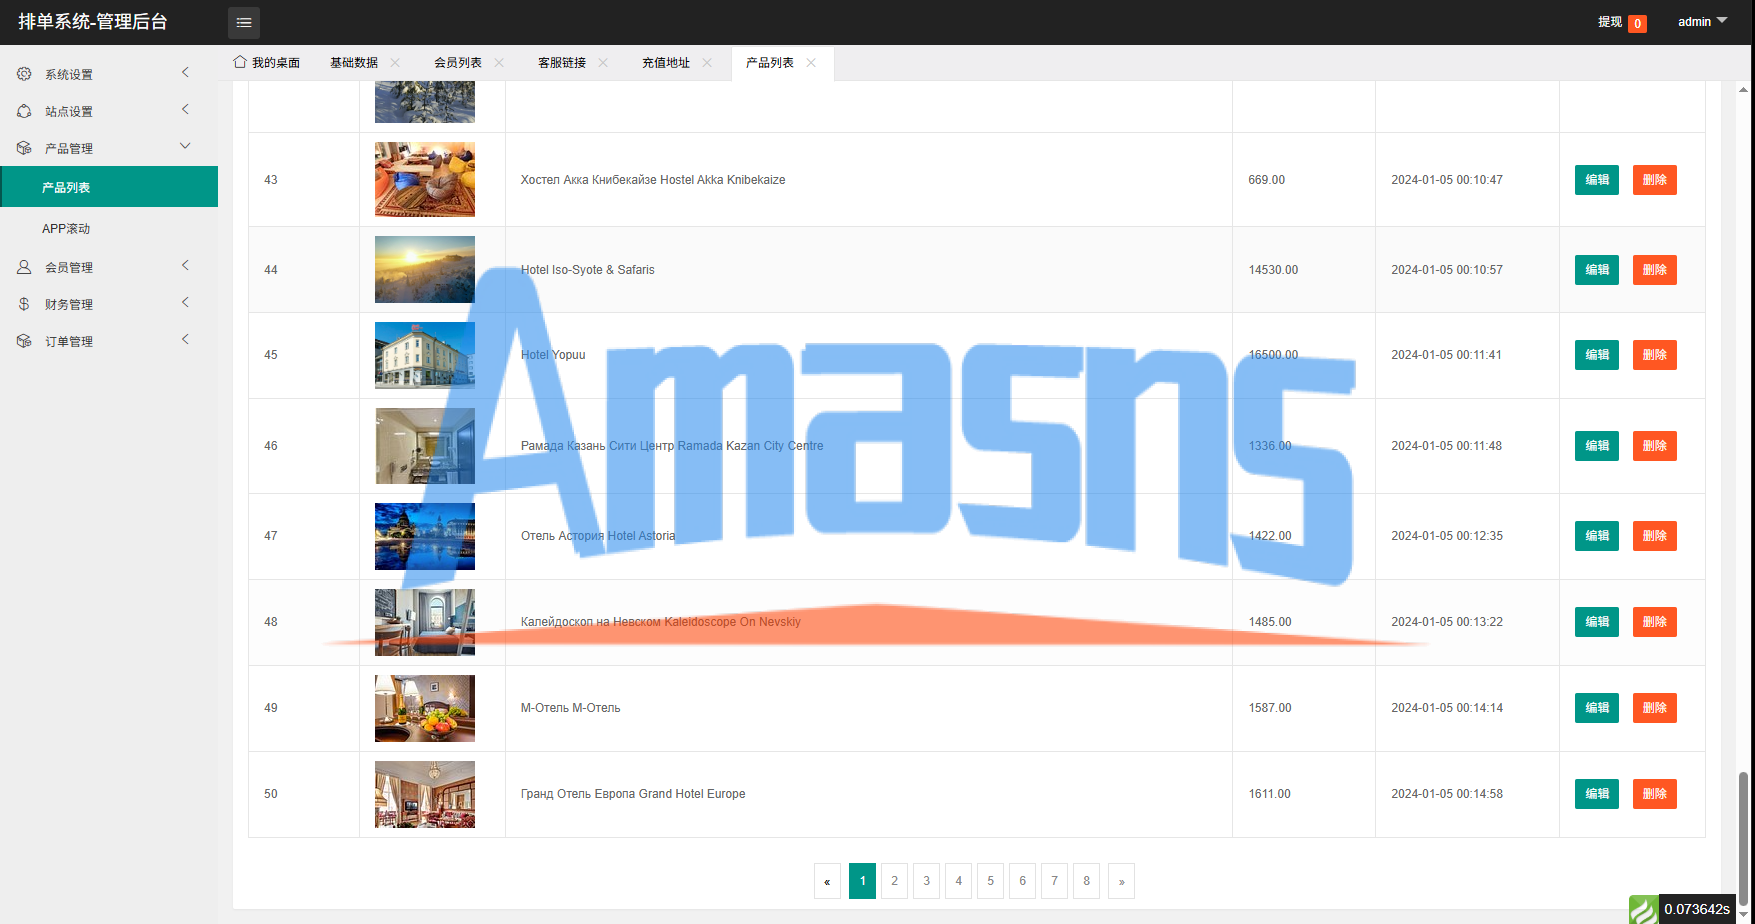Open thumbnail of М-Отель fruit photo

click(x=425, y=708)
